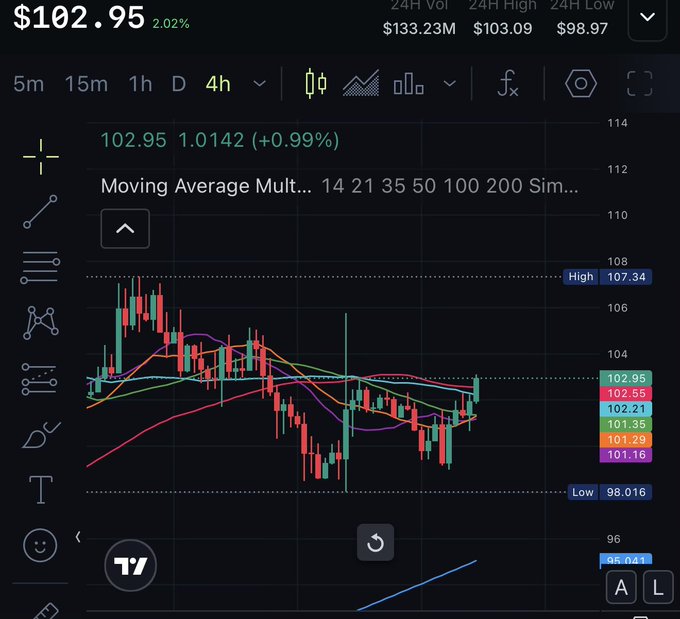The image size is (680, 619).
Task: Switch to bar column chart type
Action: [408, 84]
